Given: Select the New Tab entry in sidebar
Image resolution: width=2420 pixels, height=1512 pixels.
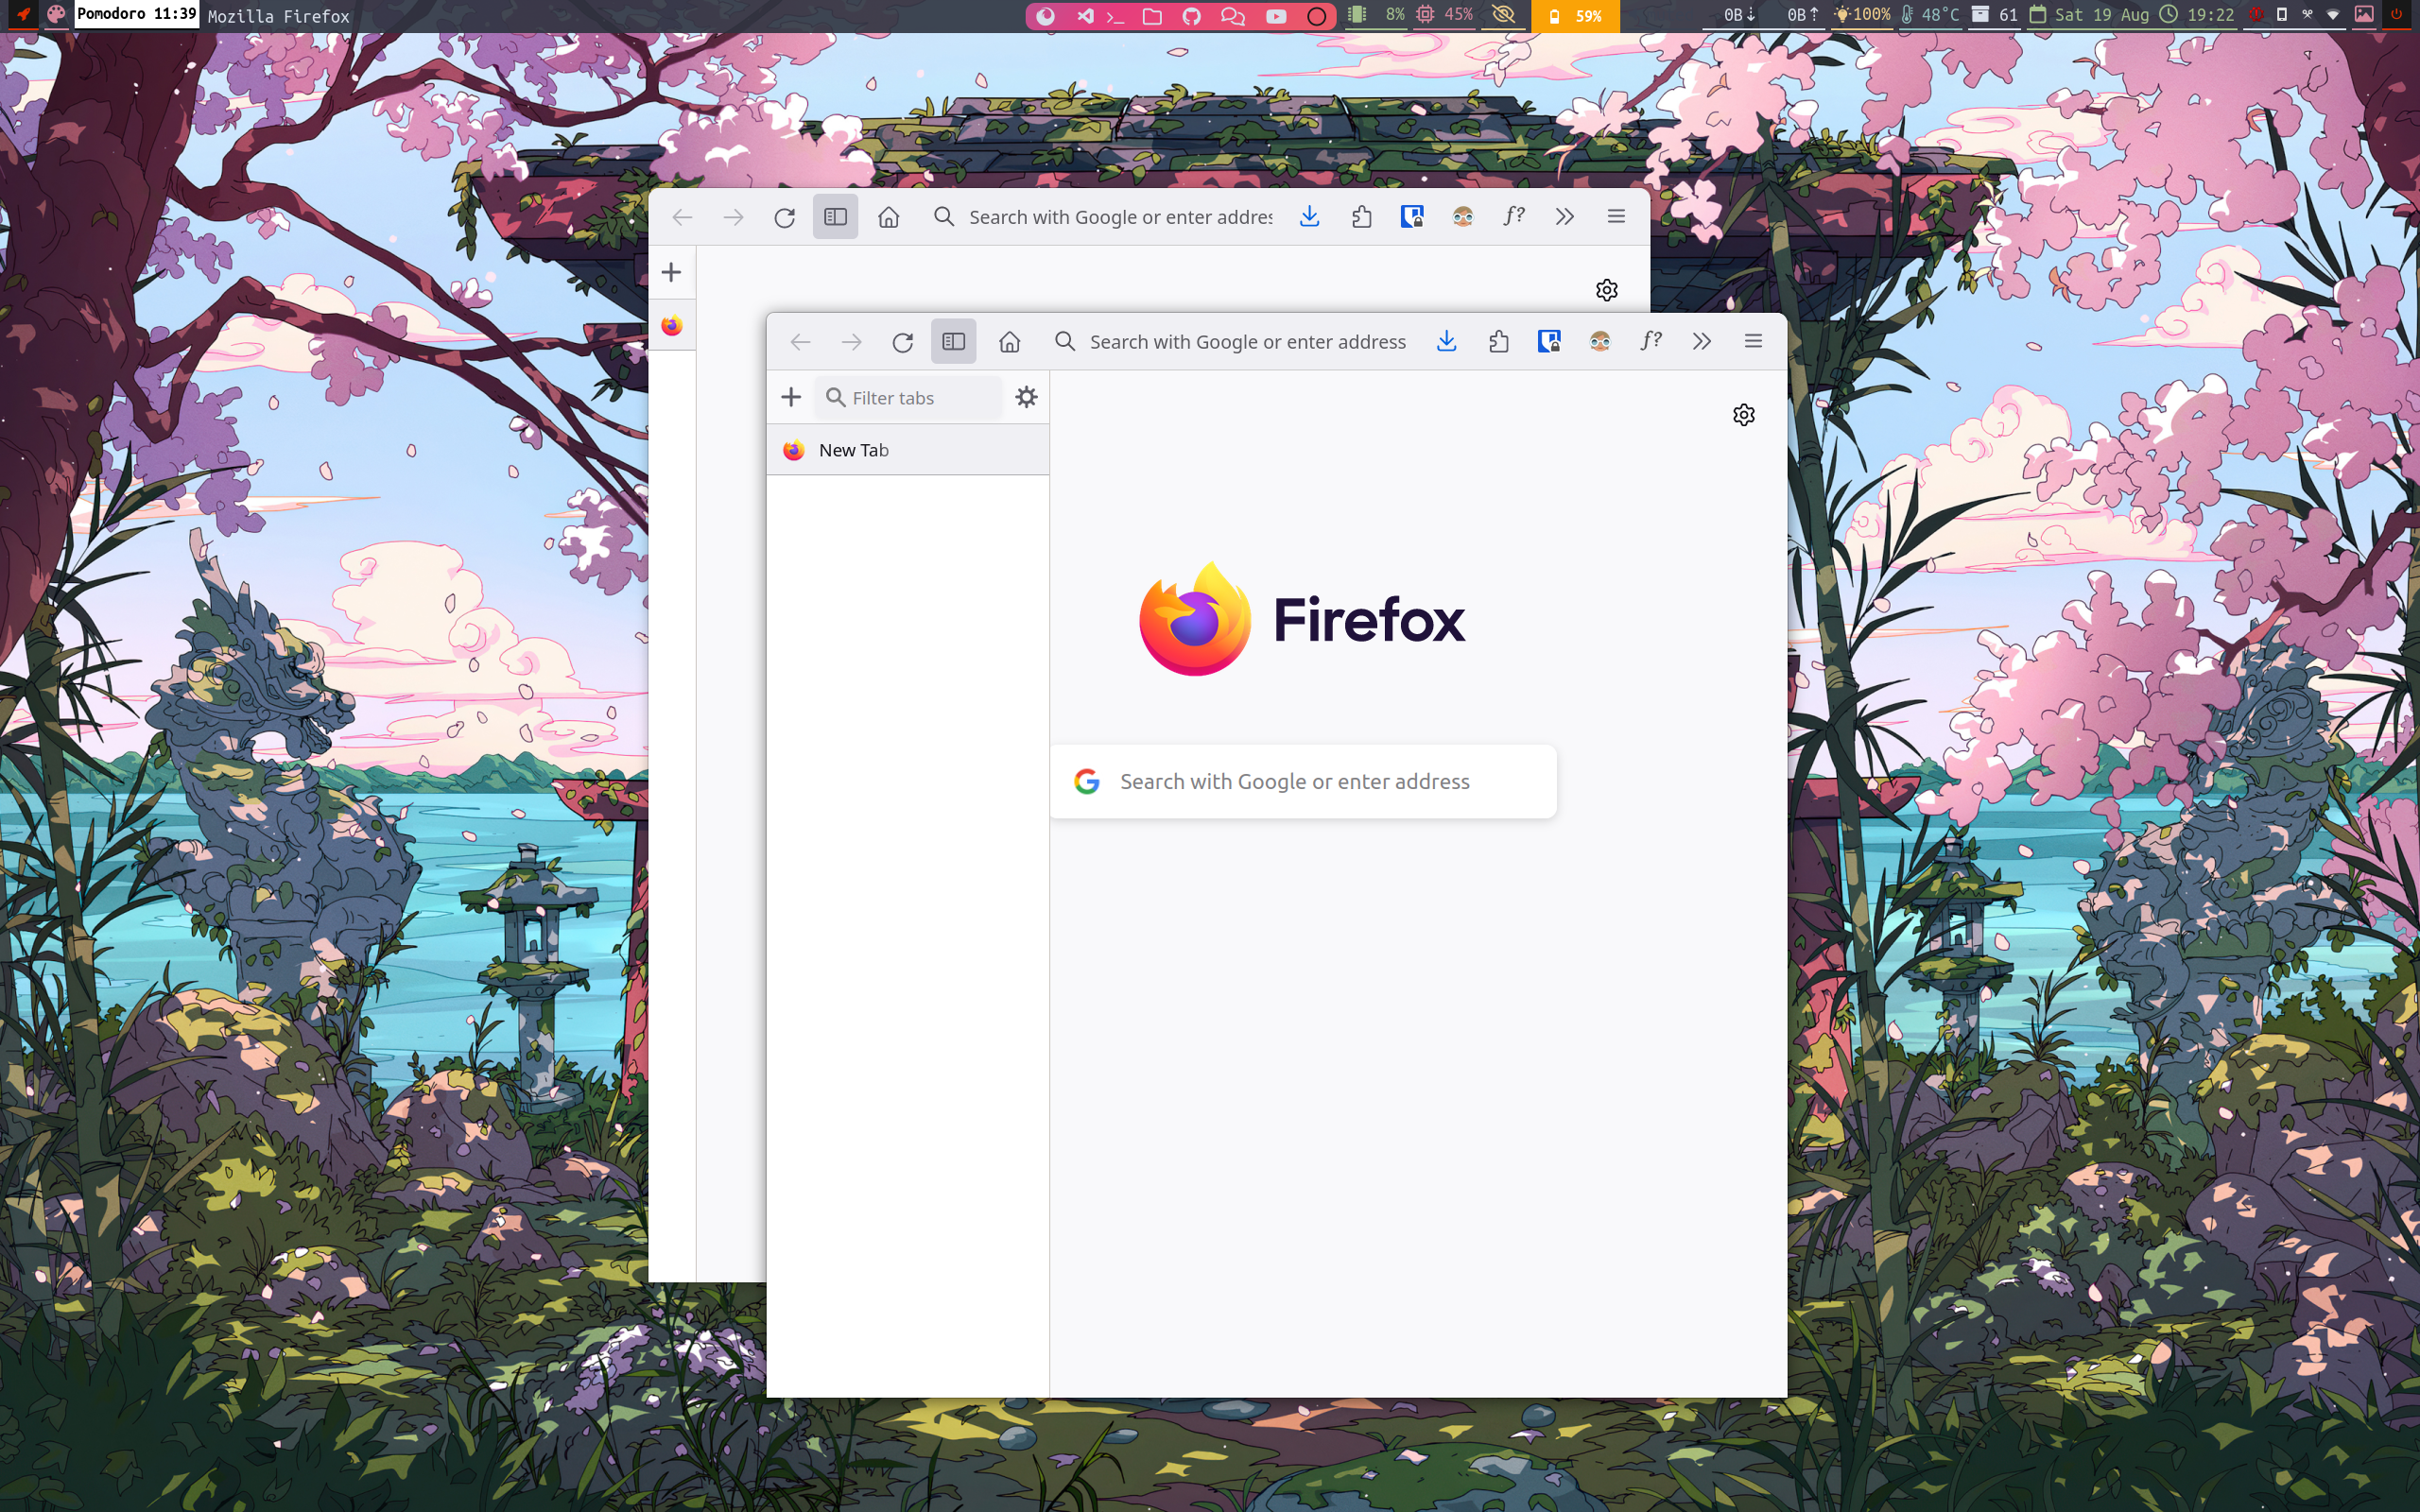Looking at the screenshot, I should click(908, 450).
